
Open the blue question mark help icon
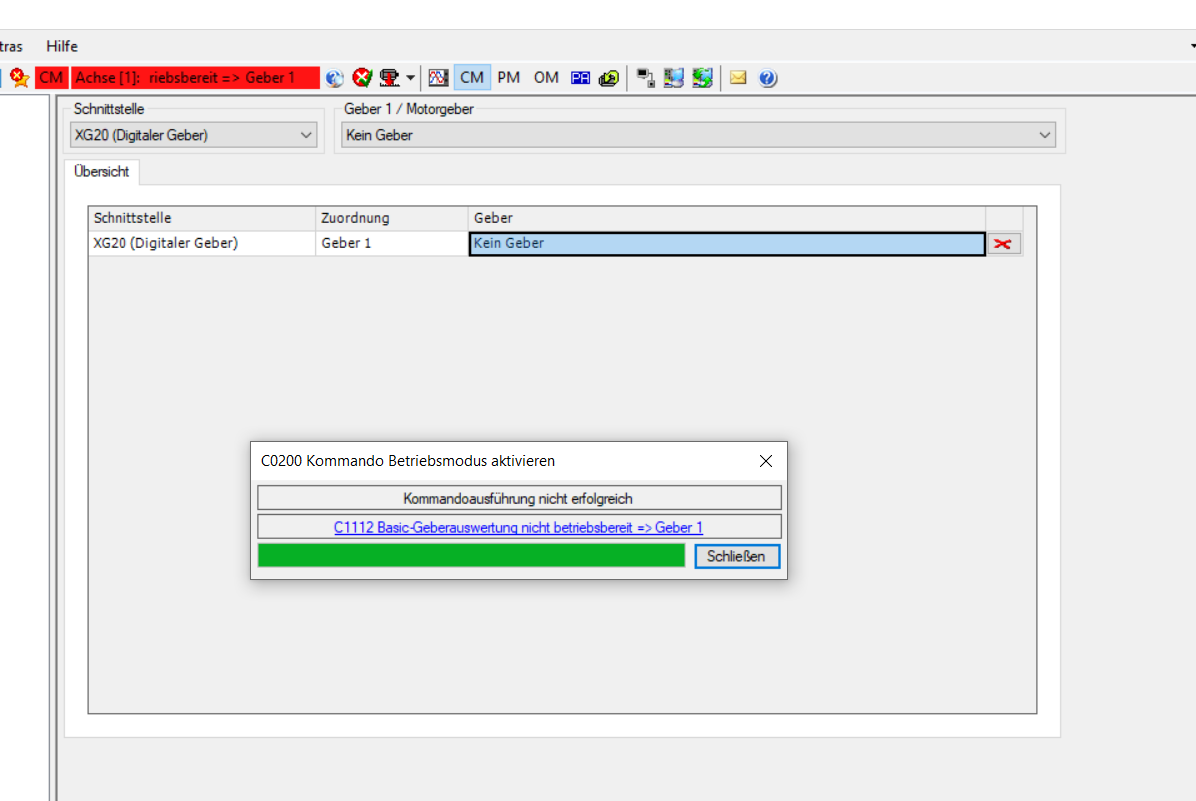[768, 78]
